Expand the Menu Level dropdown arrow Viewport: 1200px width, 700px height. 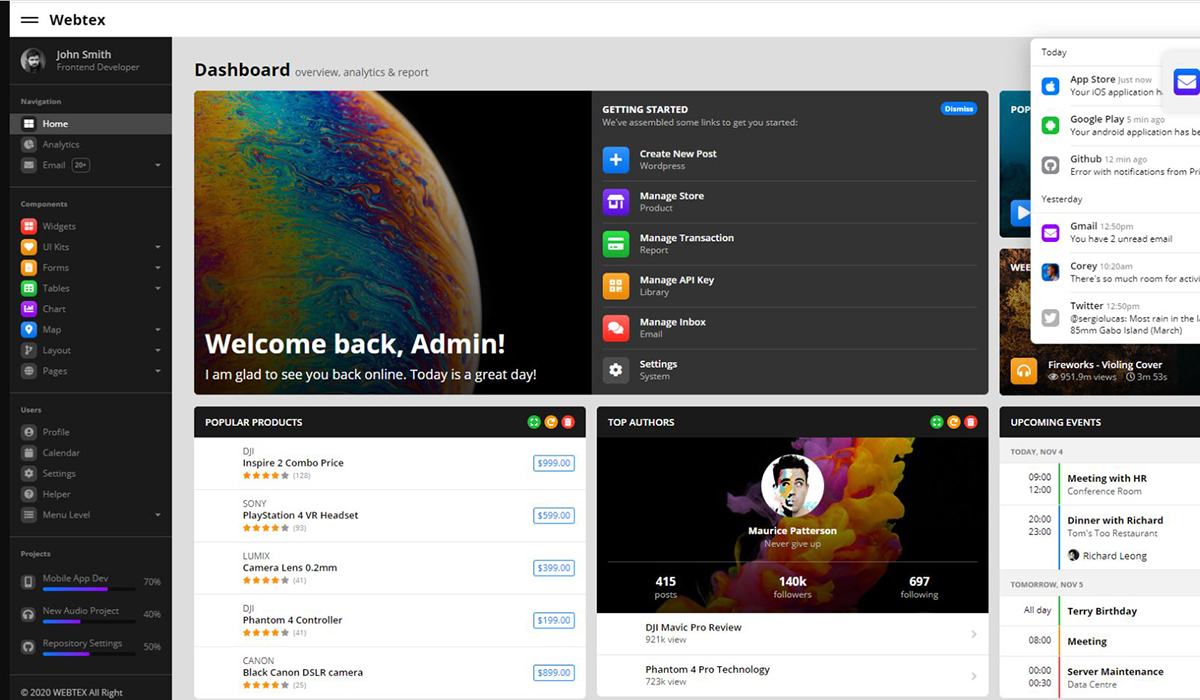tap(157, 515)
